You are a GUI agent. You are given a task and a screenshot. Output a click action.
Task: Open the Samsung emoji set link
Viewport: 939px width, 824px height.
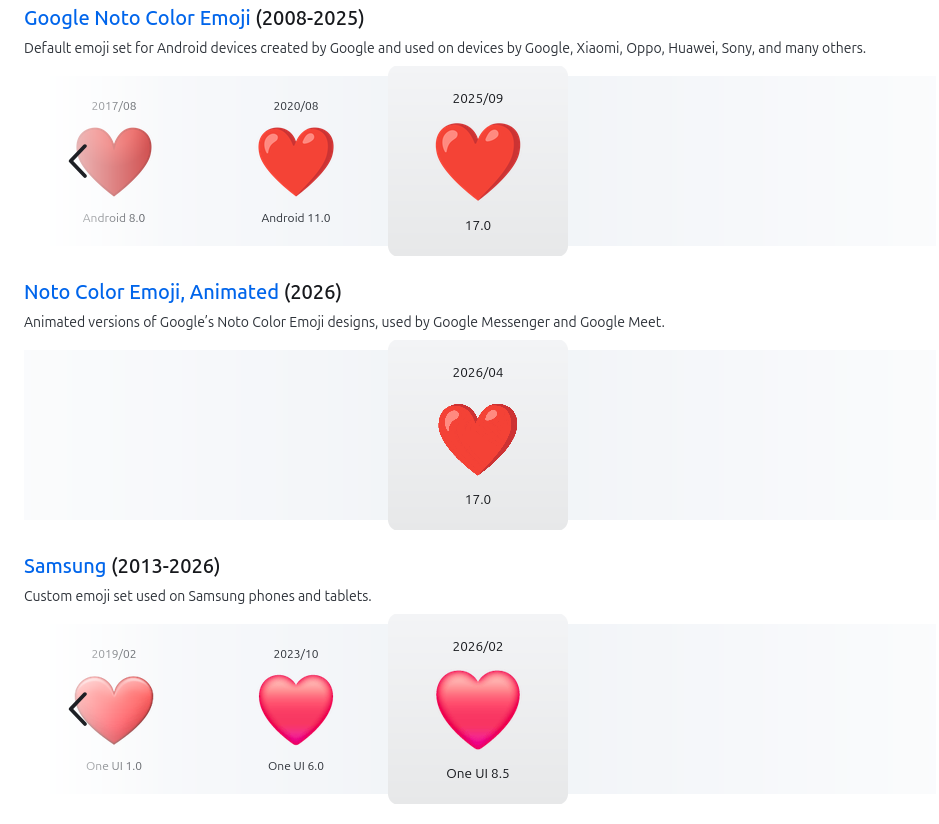coord(65,566)
